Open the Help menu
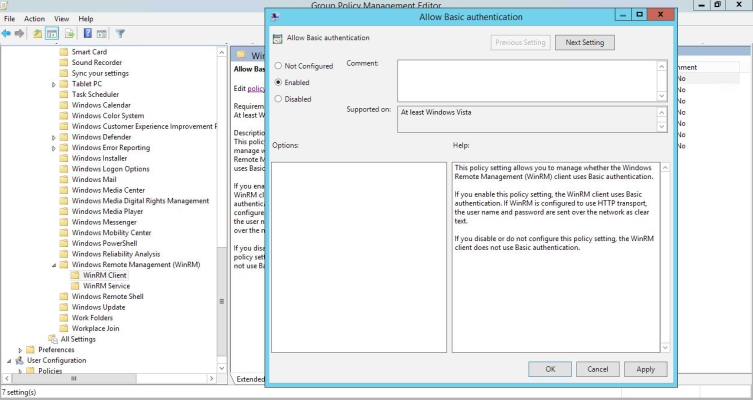The height and width of the screenshot is (400, 753). point(85,19)
